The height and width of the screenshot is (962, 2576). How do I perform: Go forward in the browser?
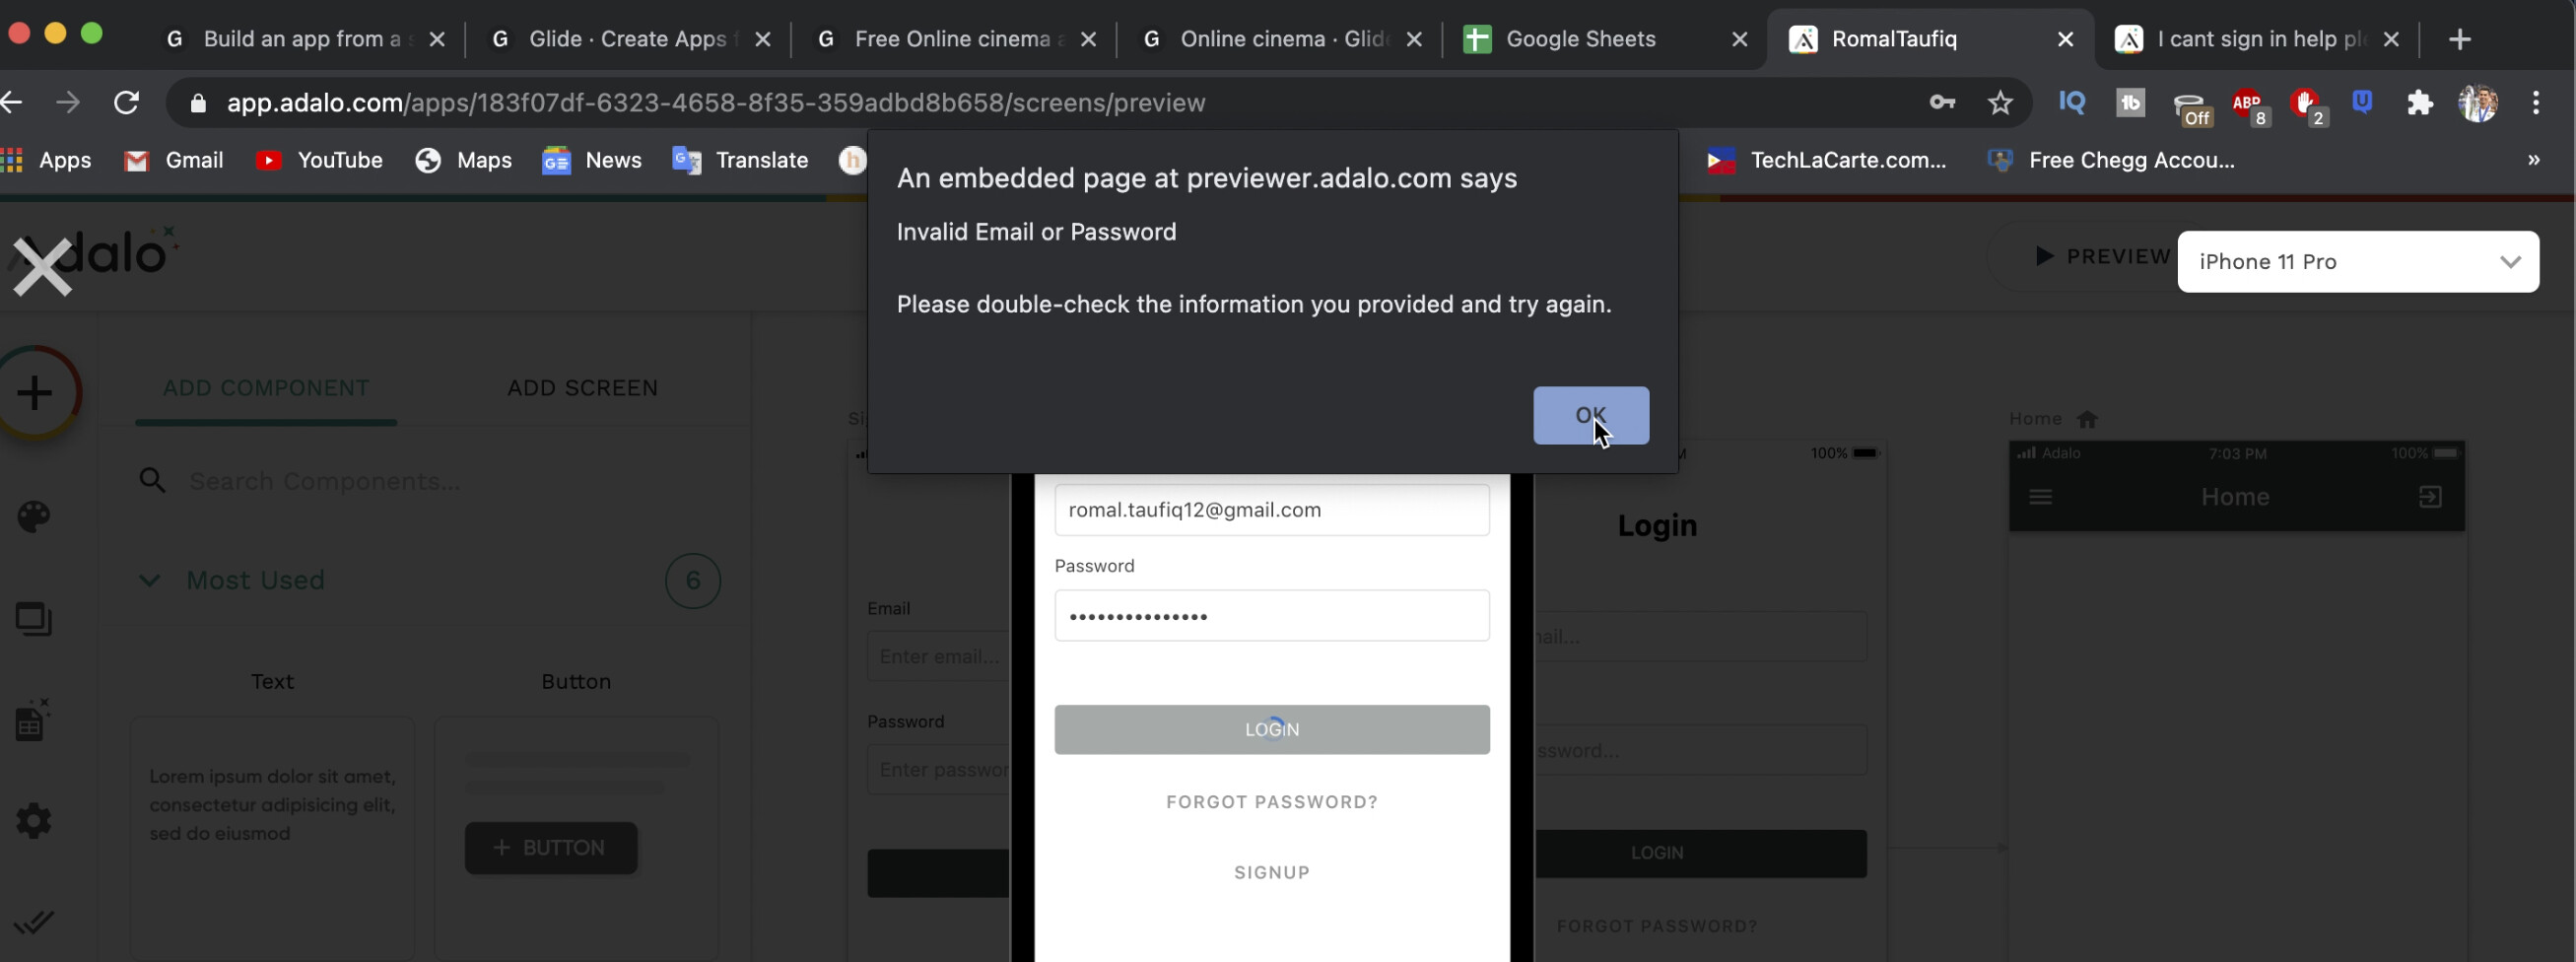68,102
